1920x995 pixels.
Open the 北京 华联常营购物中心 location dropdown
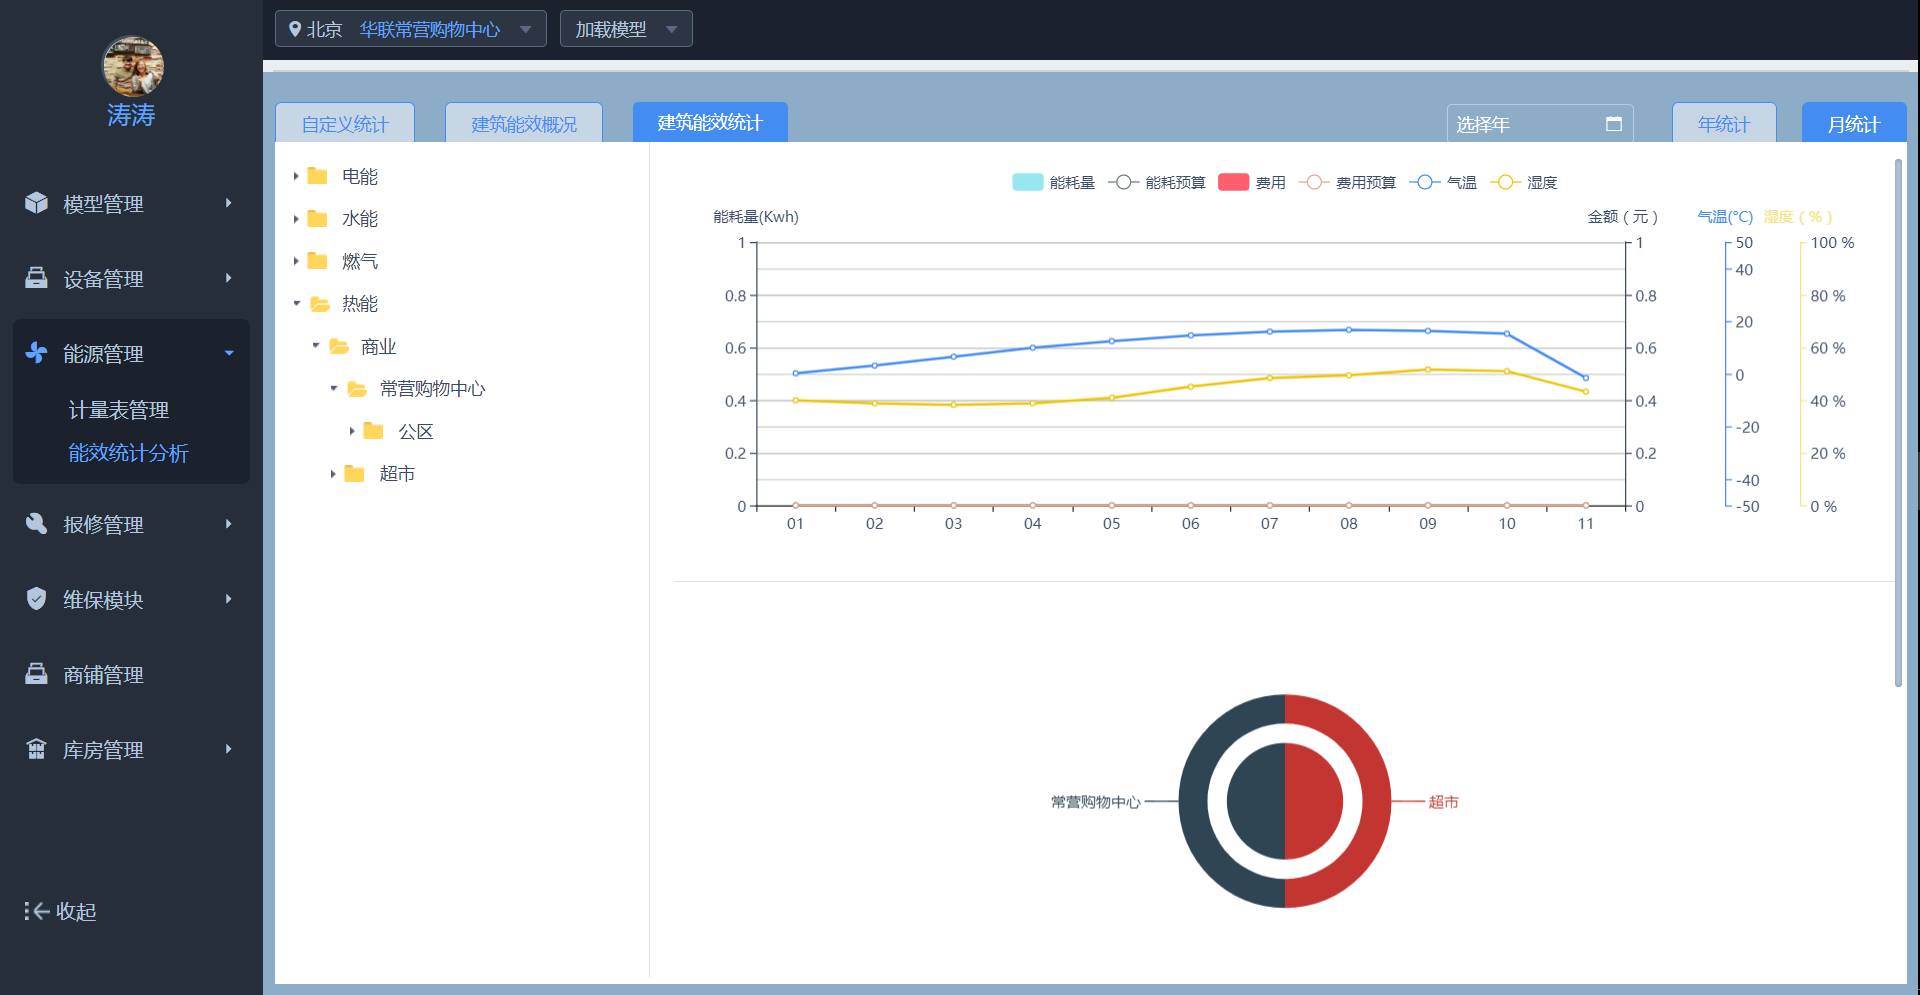pyautogui.click(x=411, y=29)
